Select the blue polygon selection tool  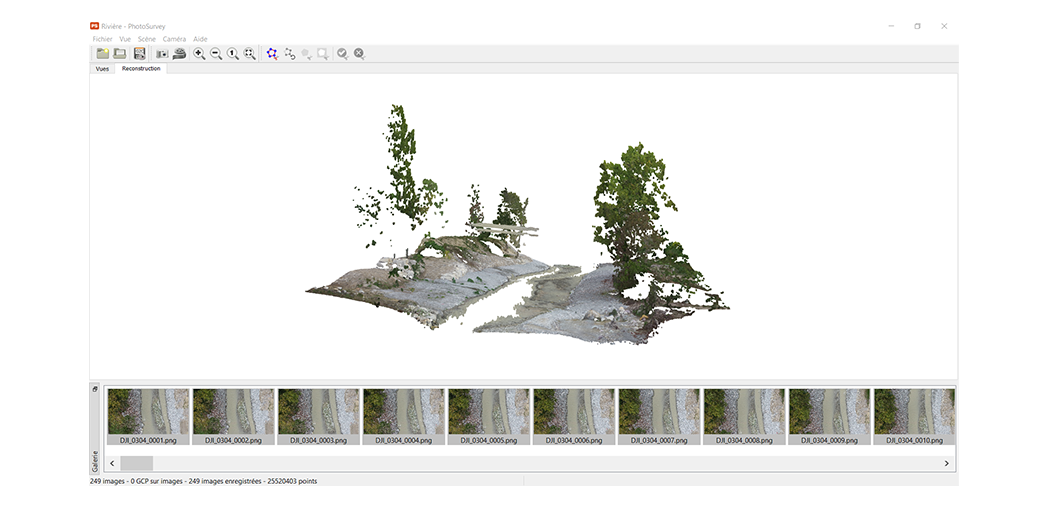[x=272, y=54]
